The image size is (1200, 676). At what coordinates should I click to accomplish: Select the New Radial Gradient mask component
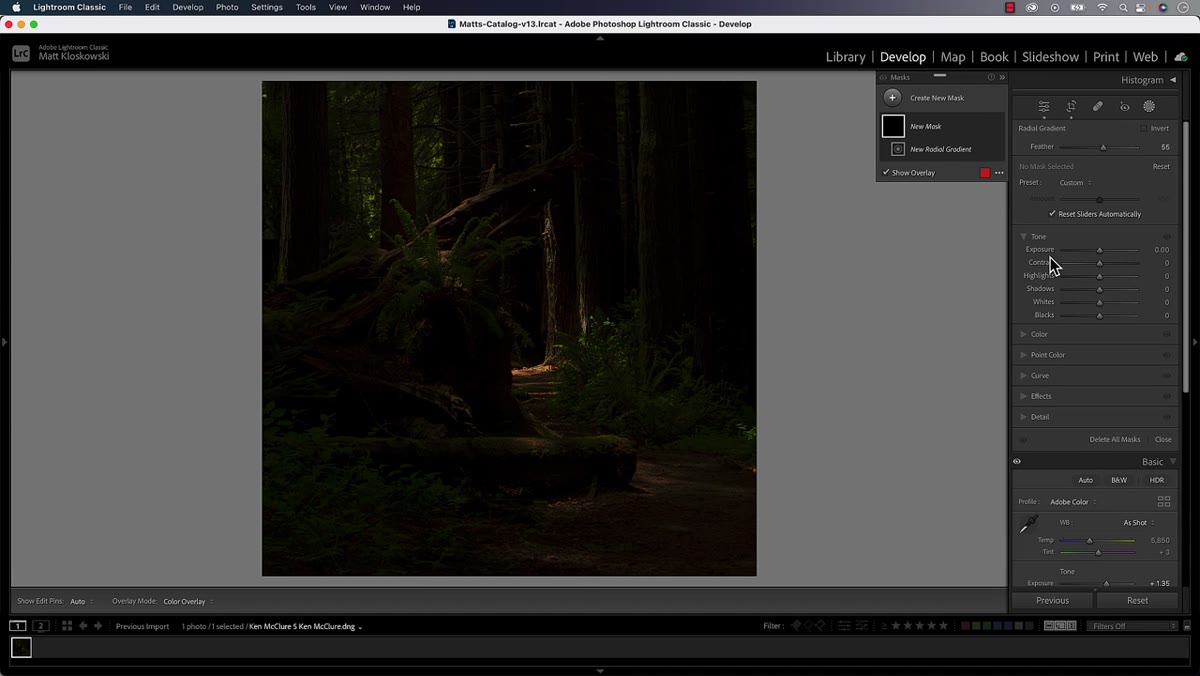point(940,149)
